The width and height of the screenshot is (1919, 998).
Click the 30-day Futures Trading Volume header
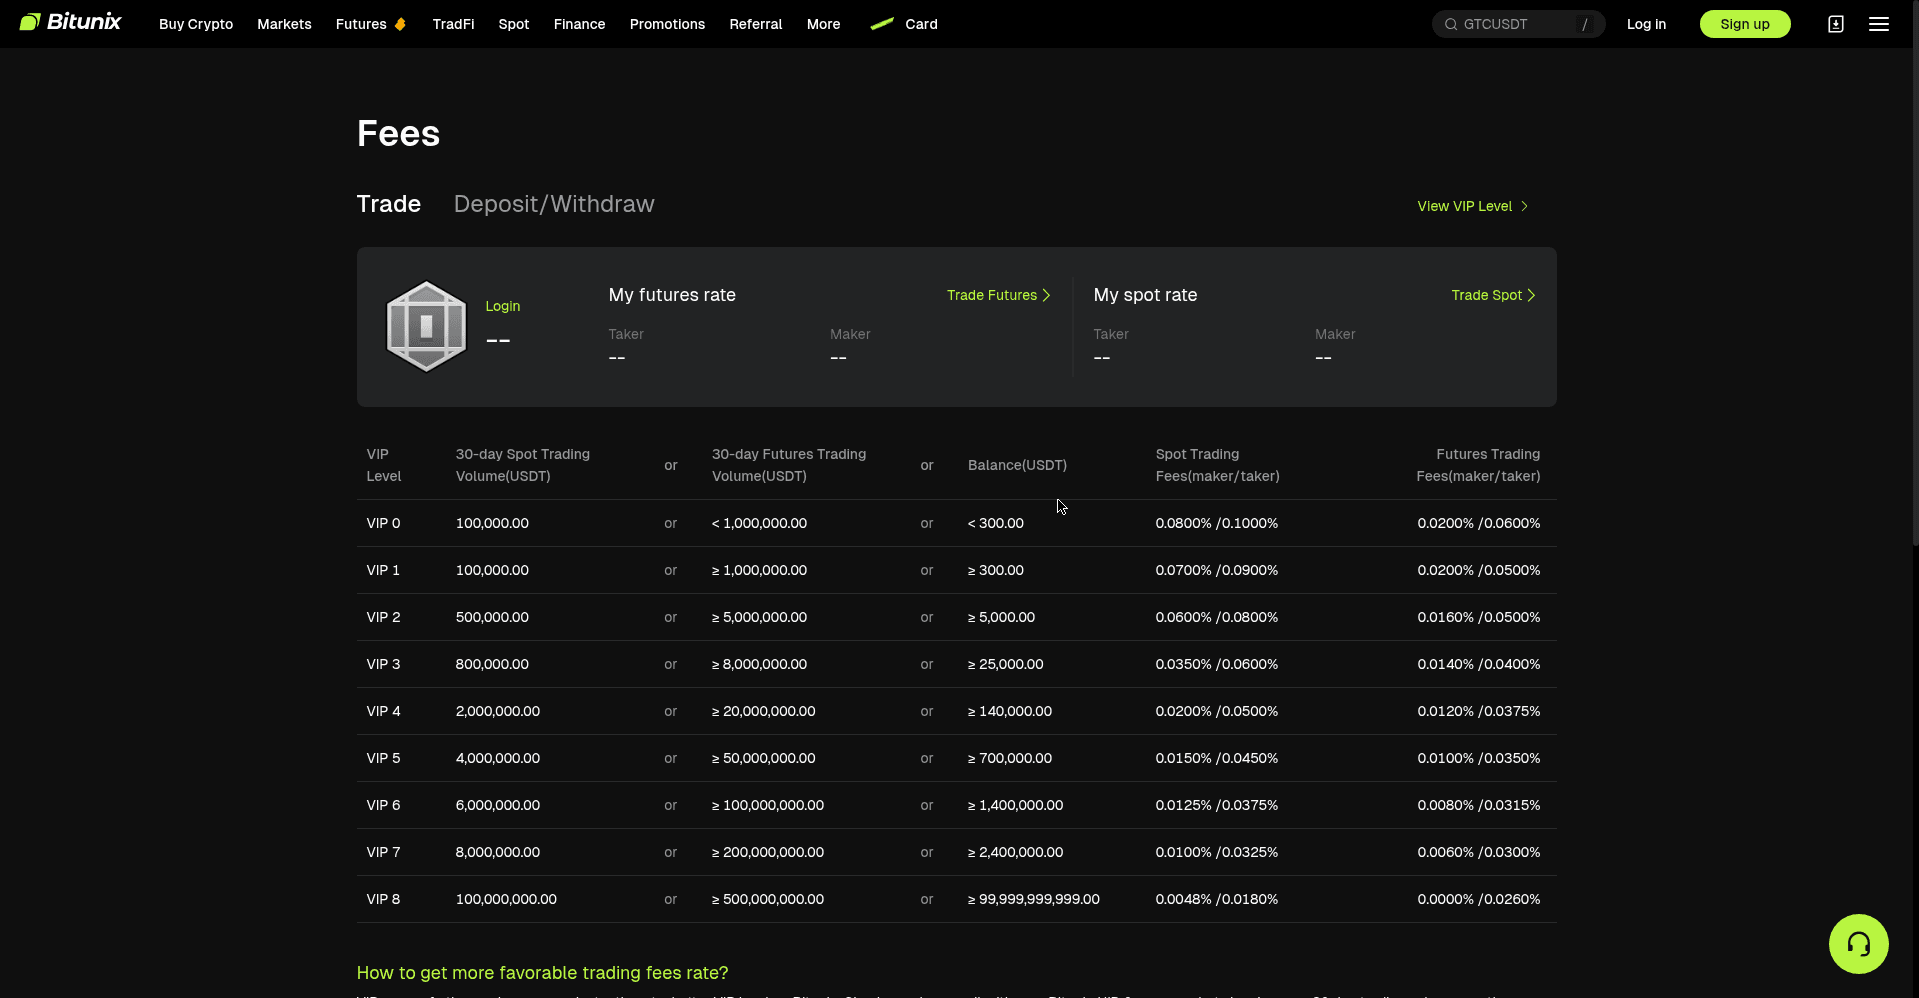click(789, 465)
